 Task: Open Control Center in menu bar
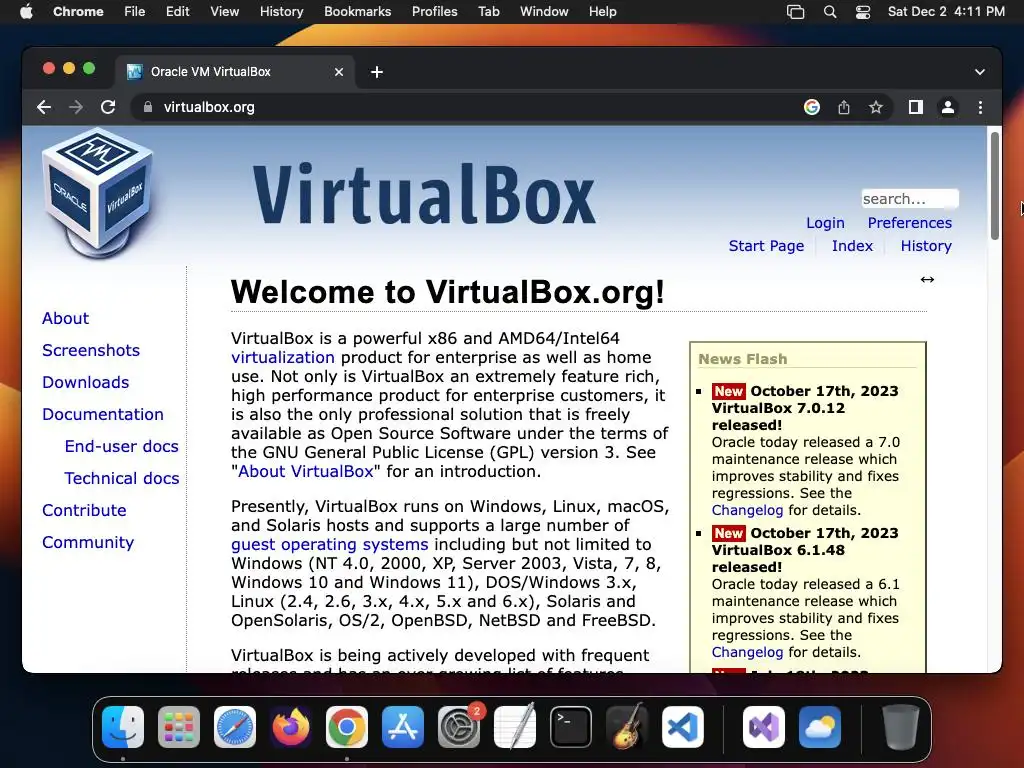[x=863, y=12]
